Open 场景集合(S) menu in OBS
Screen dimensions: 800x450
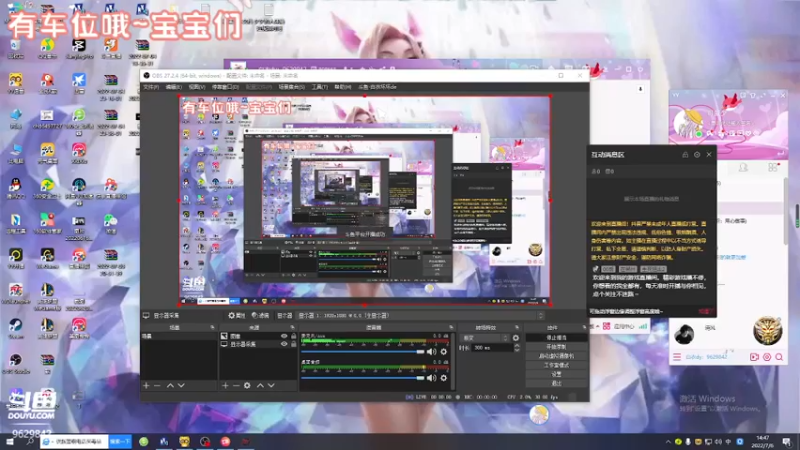coord(291,87)
